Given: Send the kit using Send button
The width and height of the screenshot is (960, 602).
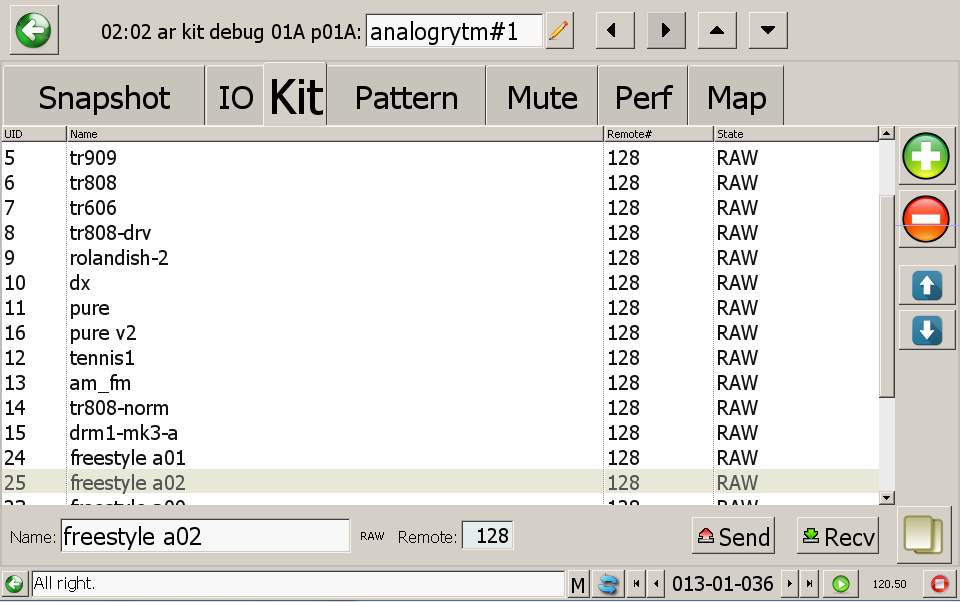Looking at the screenshot, I should click(734, 537).
